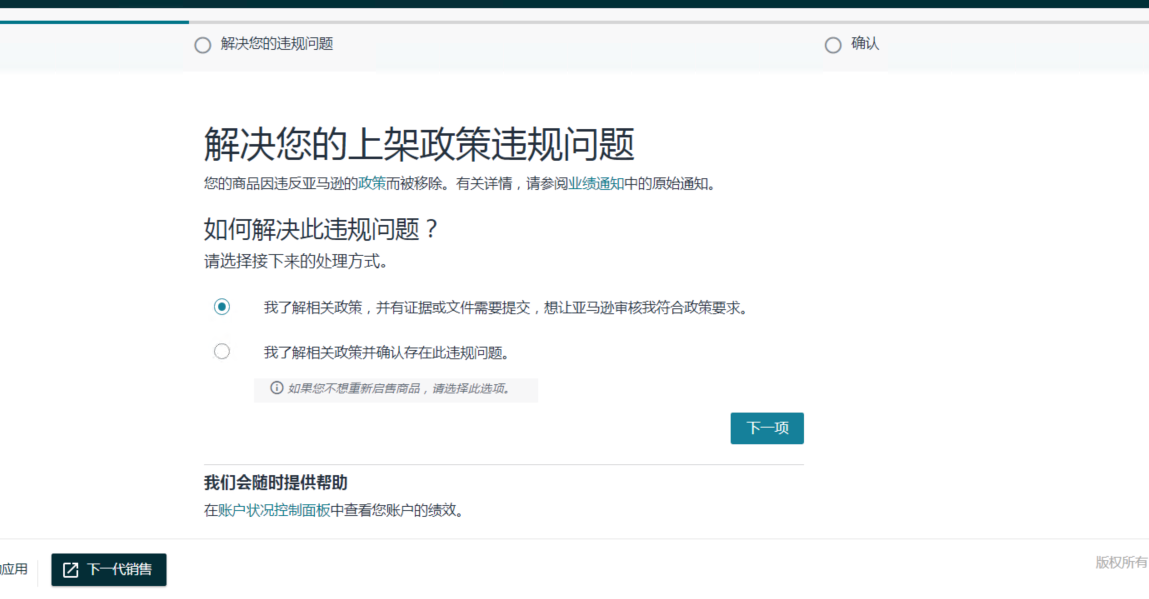The image size is (1149, 599).
Task: Click the text 请选择接下来的处理方式。
Action: pos(297,262)
